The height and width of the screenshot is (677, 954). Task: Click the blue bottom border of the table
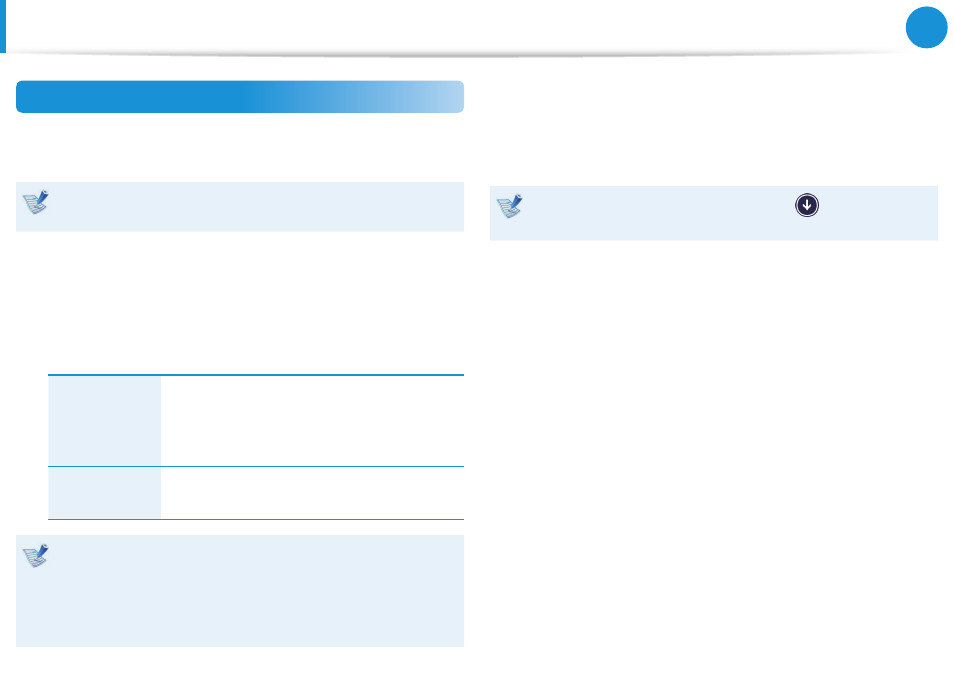point(256,519)
